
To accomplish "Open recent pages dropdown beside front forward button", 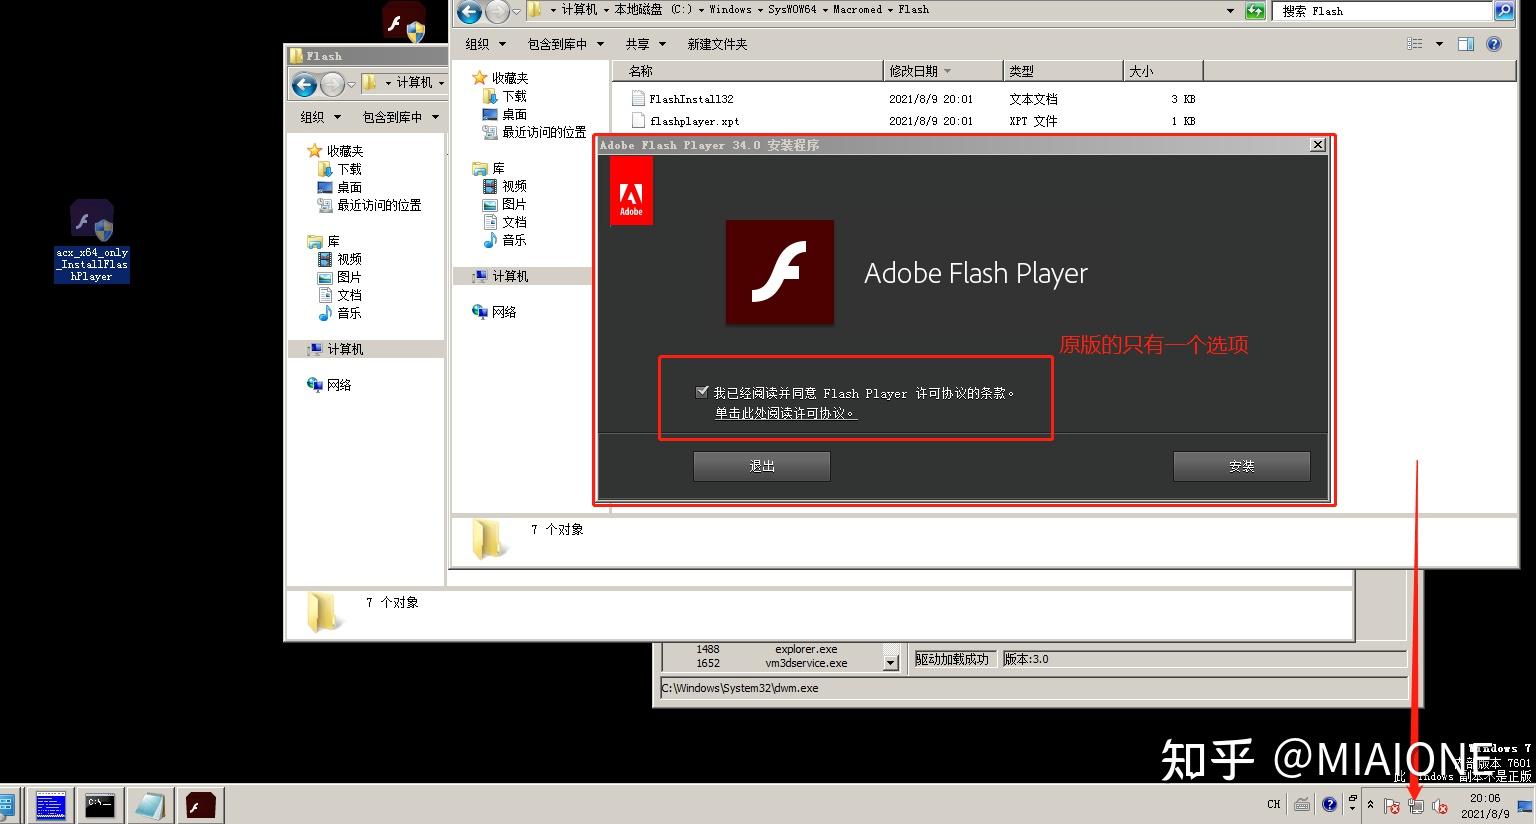I will click(x=516, y=12).
